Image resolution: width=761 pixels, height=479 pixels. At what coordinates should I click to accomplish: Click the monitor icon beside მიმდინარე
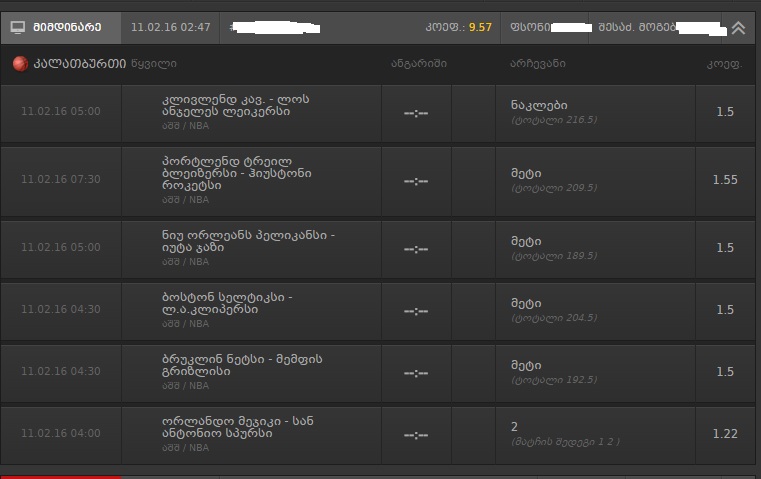pyautogui.click(x=18, y=28)
